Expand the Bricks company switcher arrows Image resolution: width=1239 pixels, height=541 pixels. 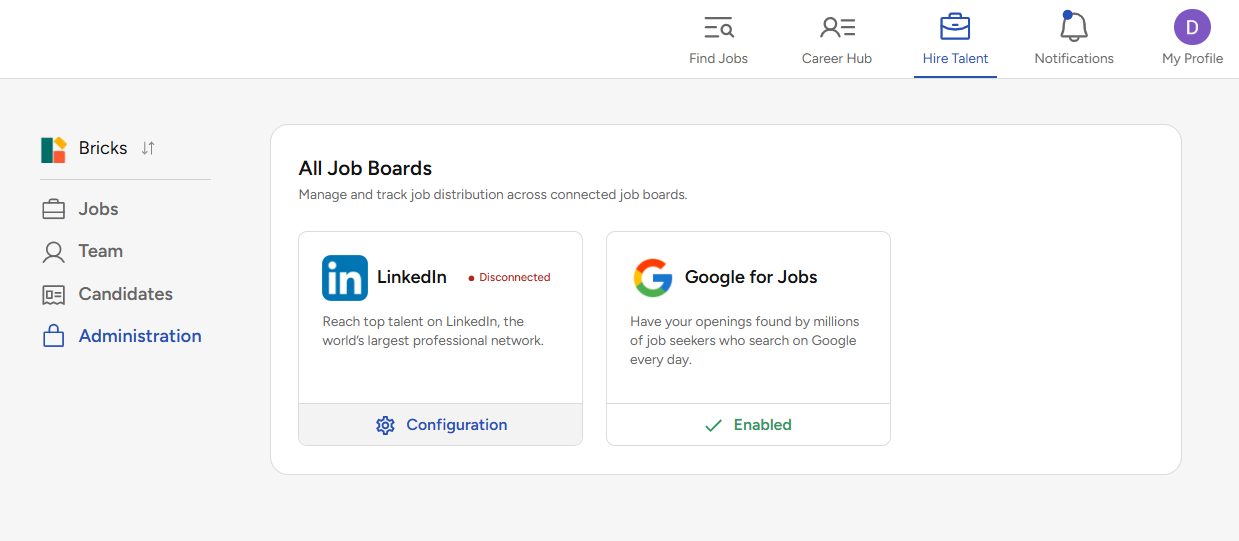click(148, 148)
